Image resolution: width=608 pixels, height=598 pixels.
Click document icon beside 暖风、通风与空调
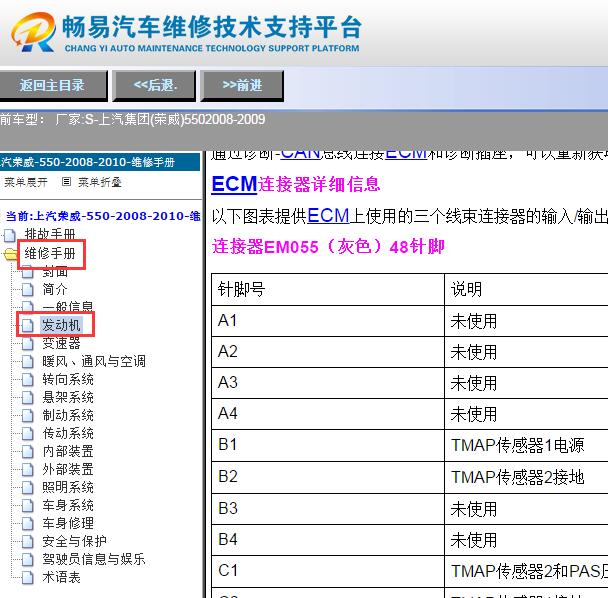point(27,361)
